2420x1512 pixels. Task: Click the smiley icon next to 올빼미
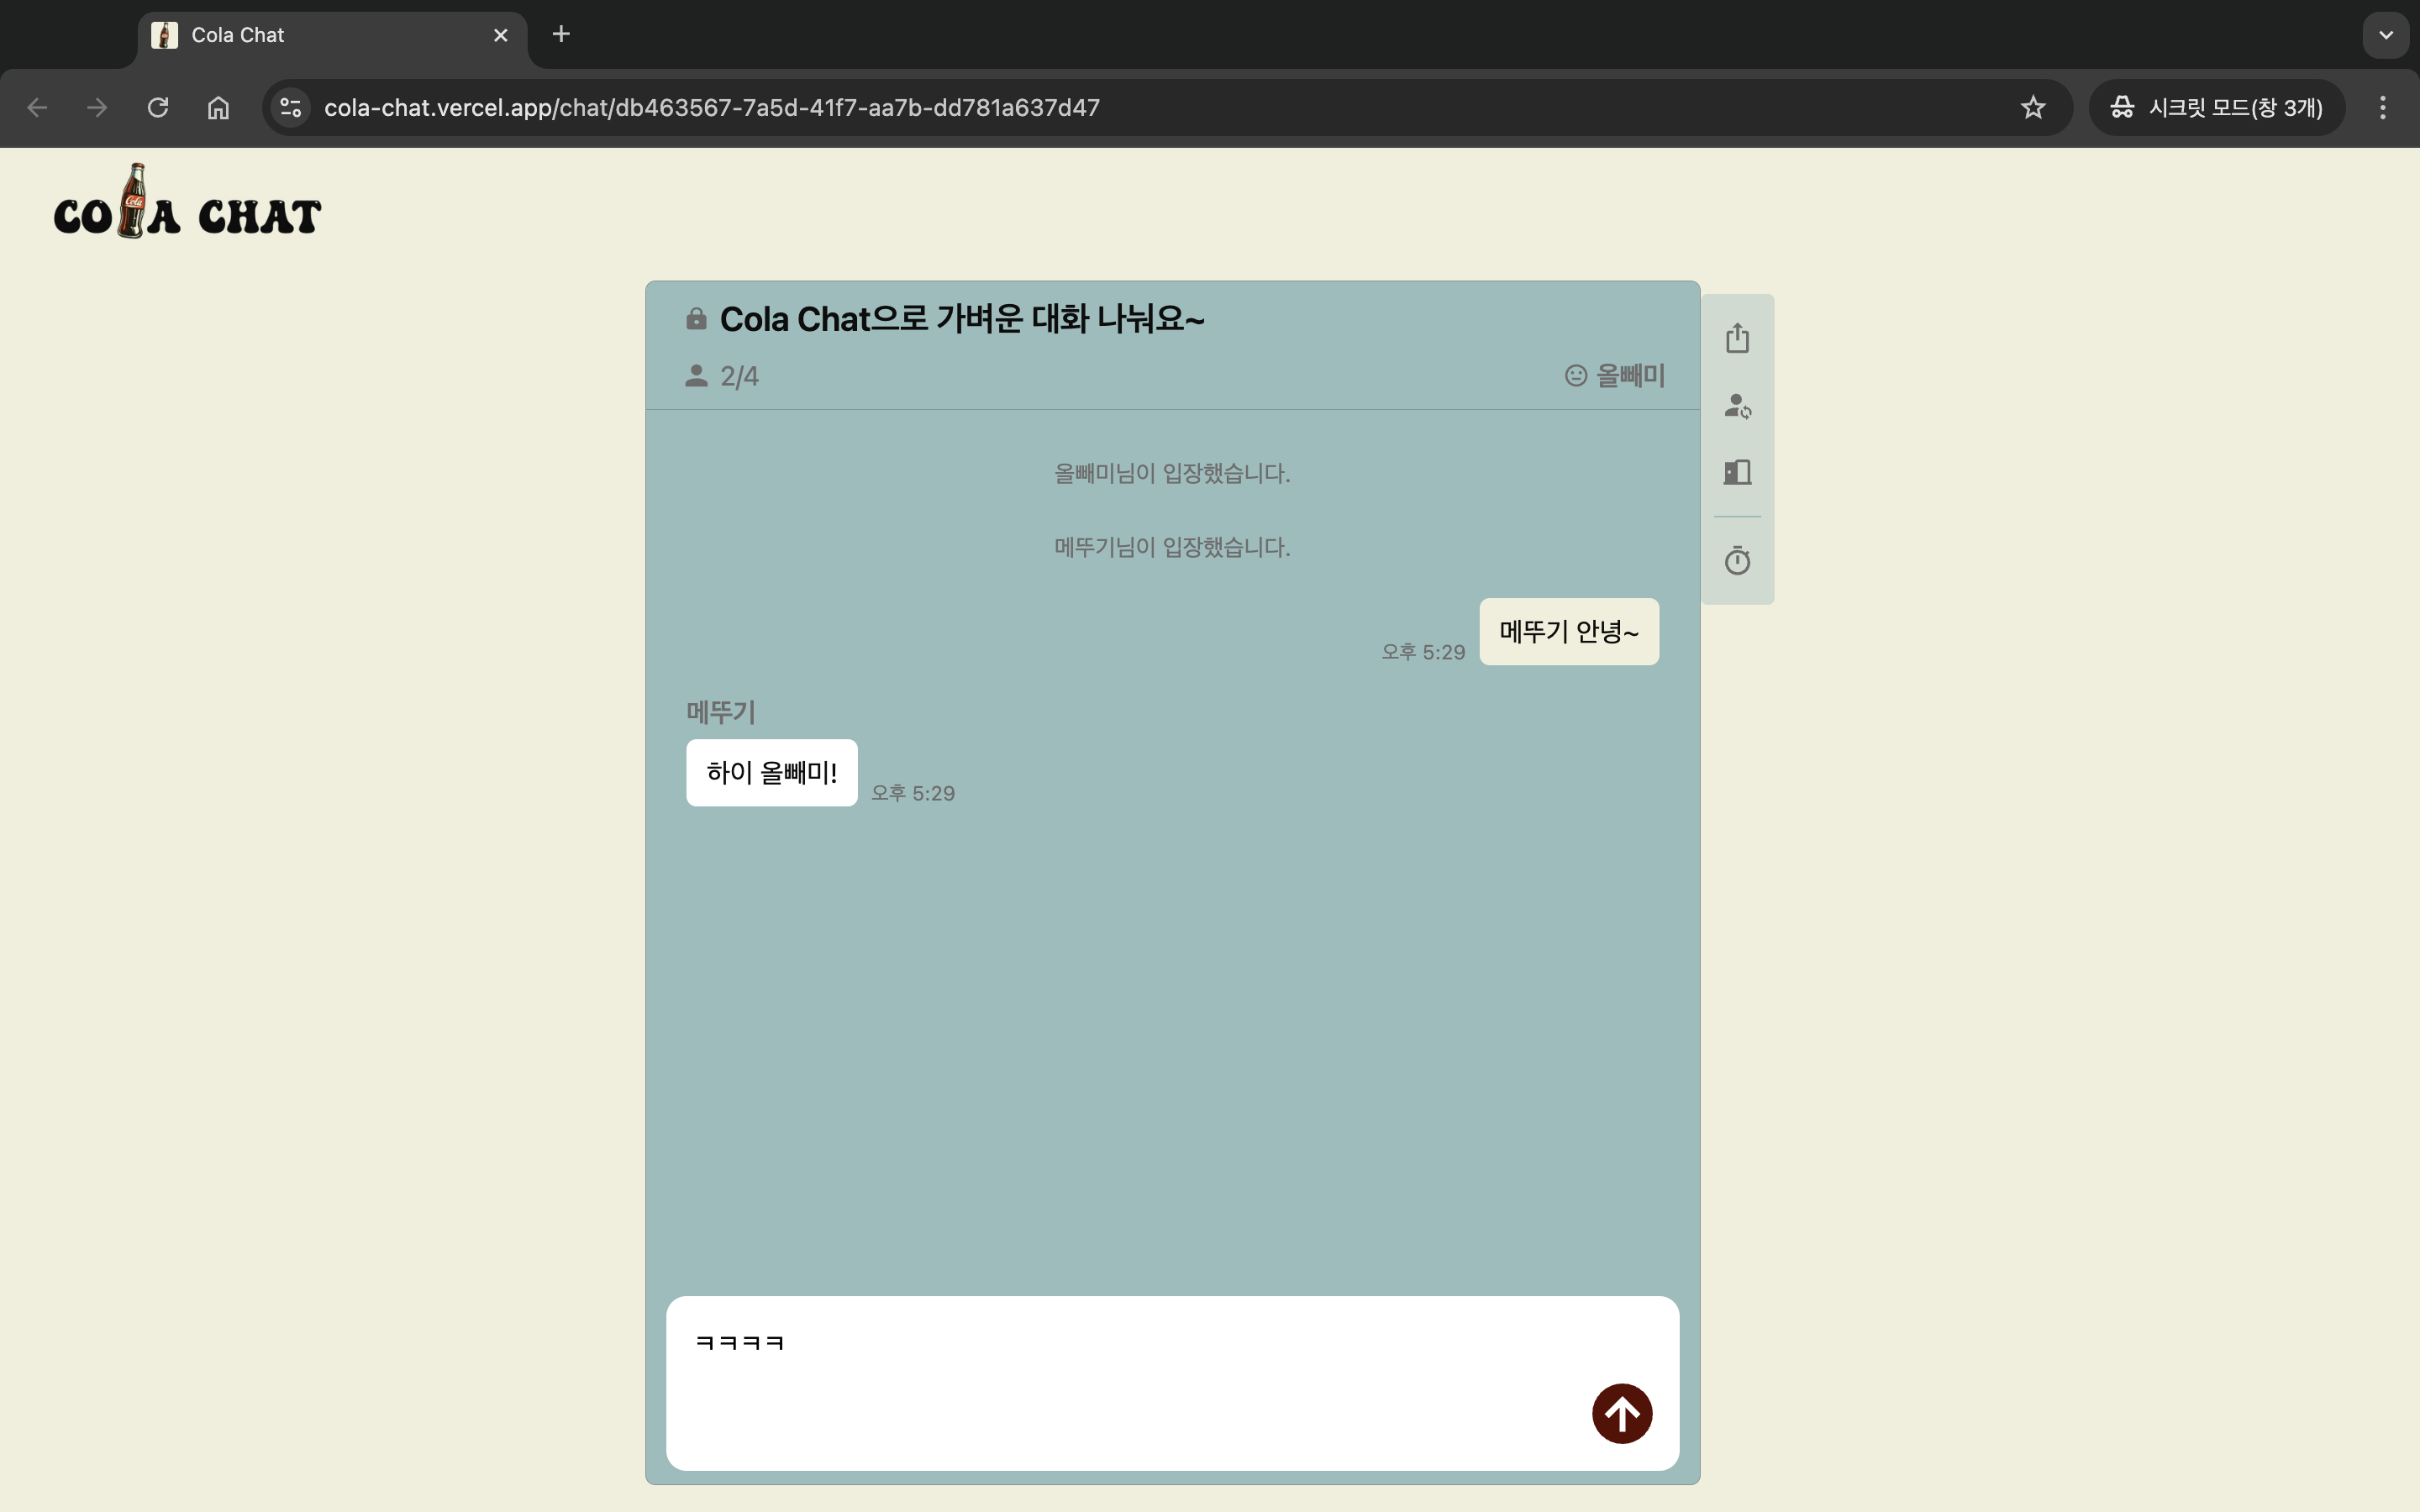pos(1575,376)
